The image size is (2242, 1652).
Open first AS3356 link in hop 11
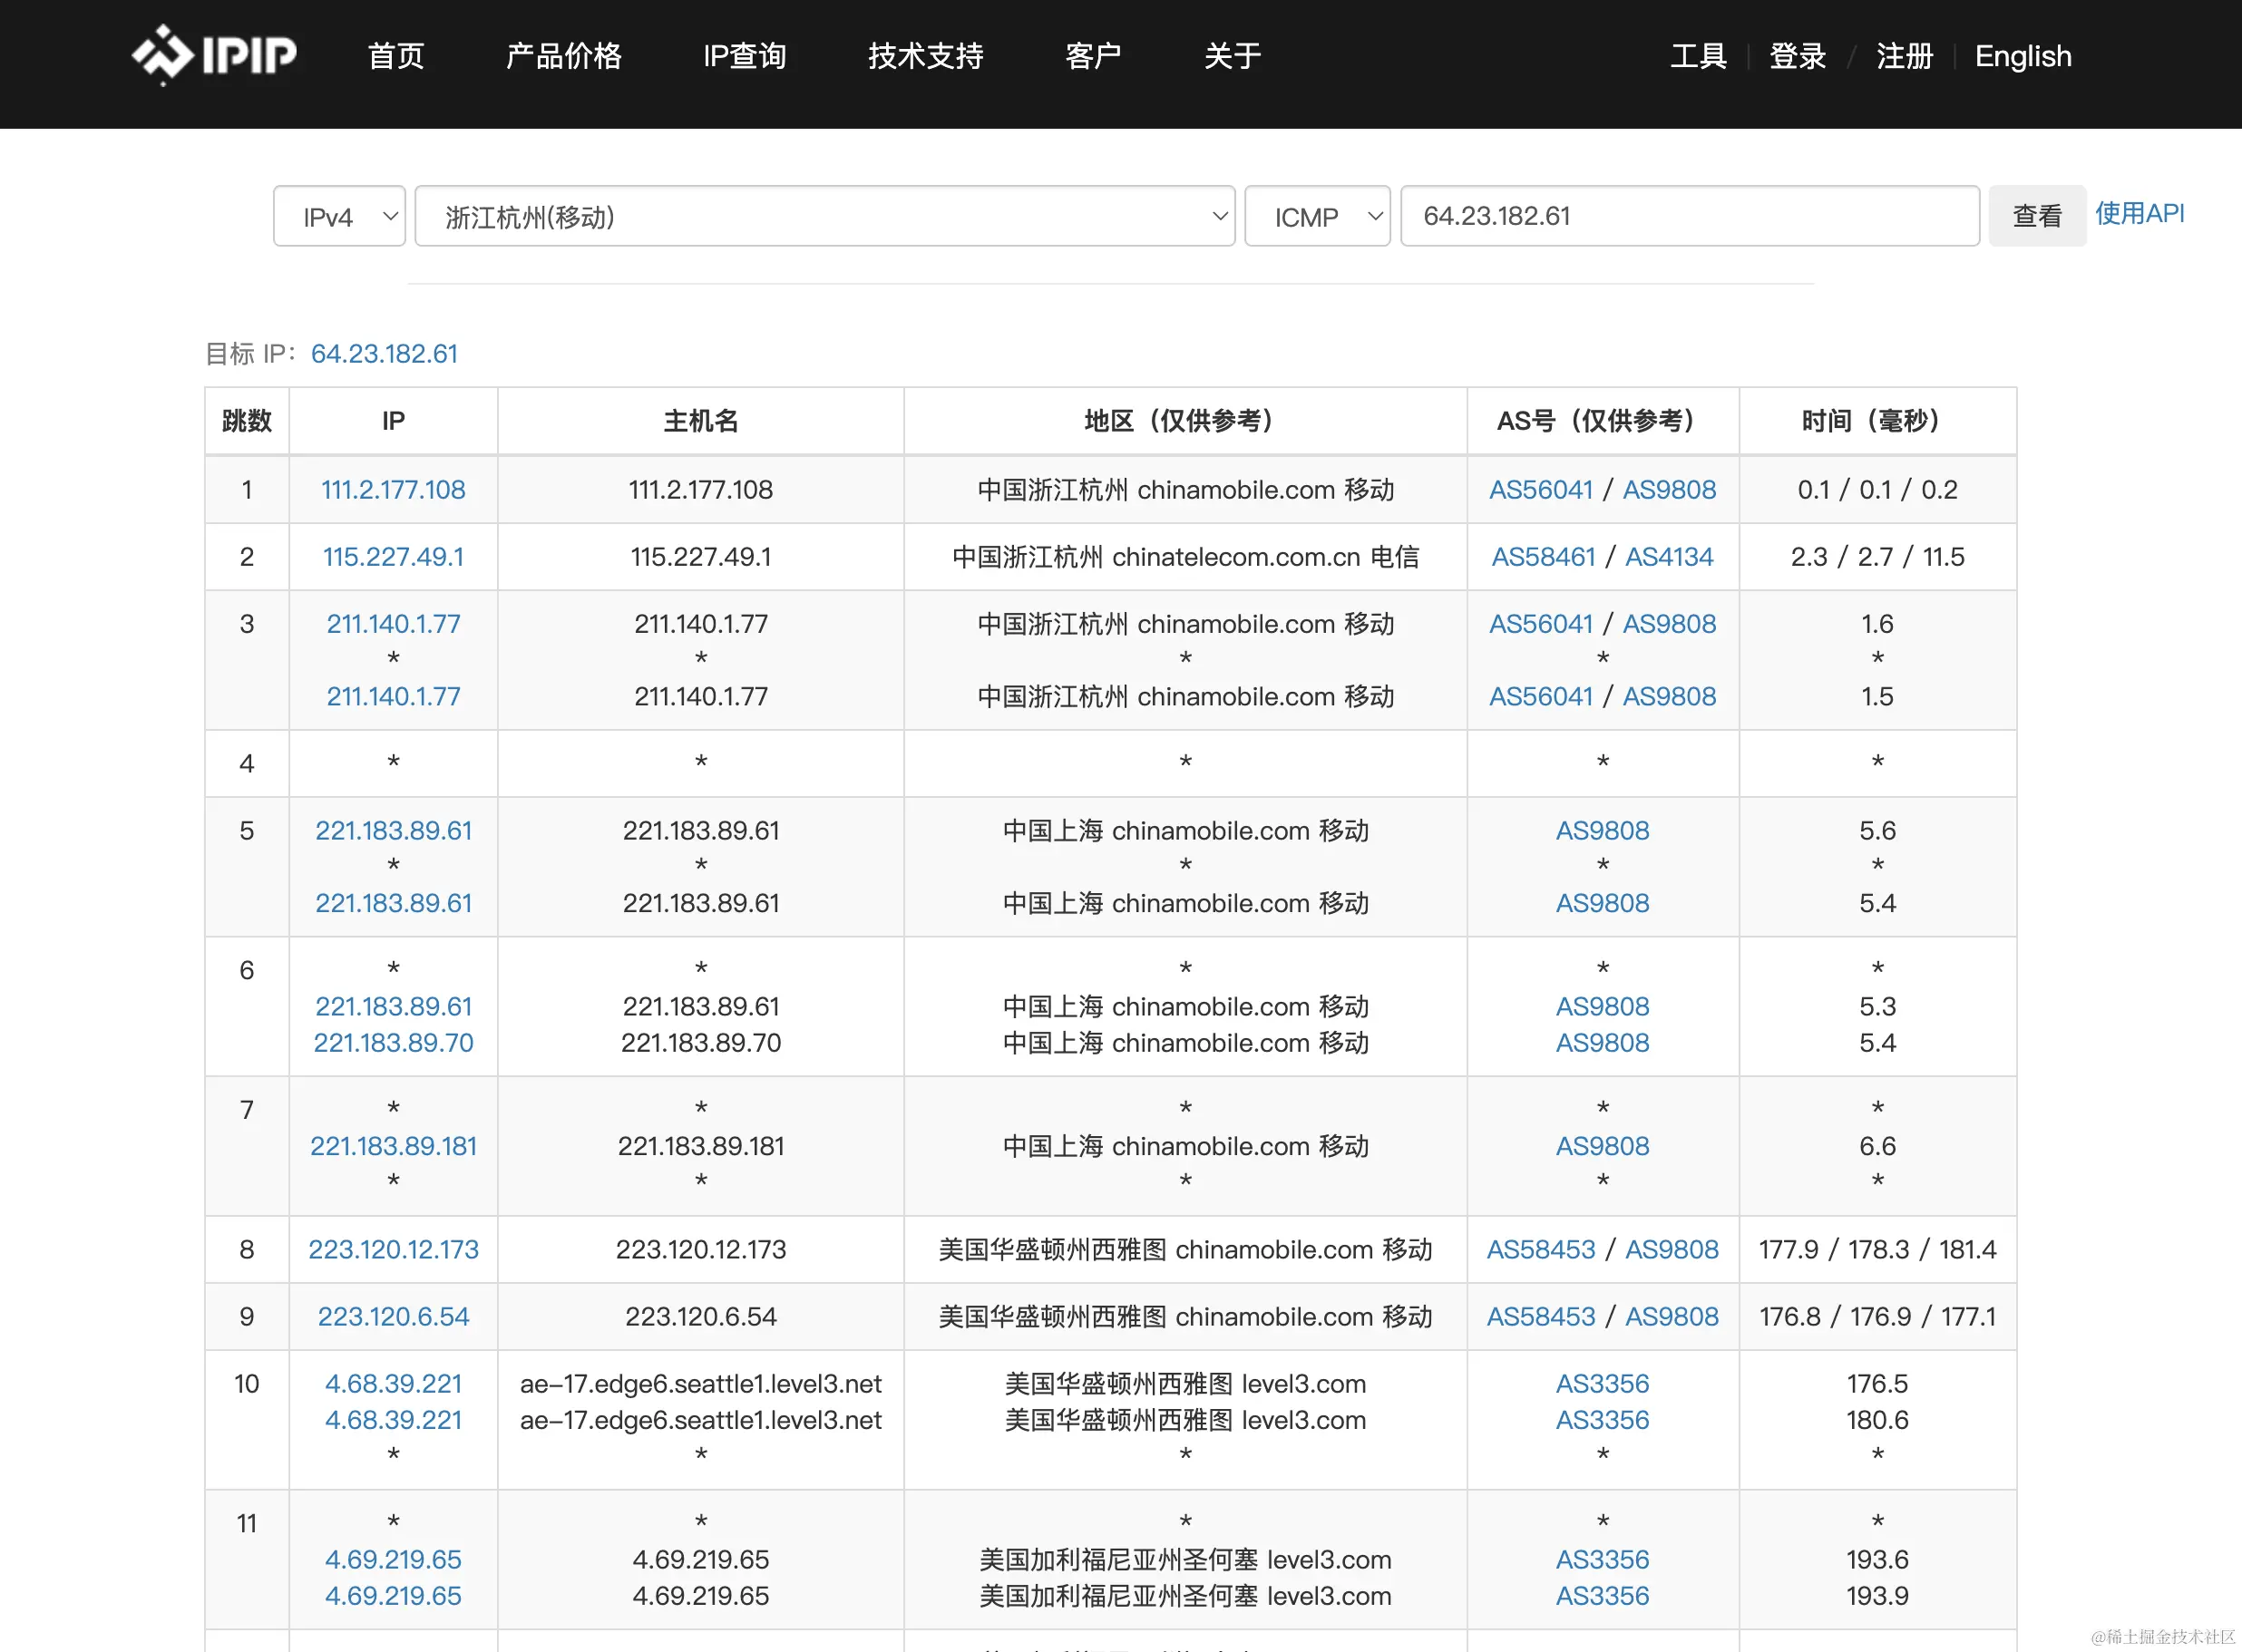click(1602, 1560)
